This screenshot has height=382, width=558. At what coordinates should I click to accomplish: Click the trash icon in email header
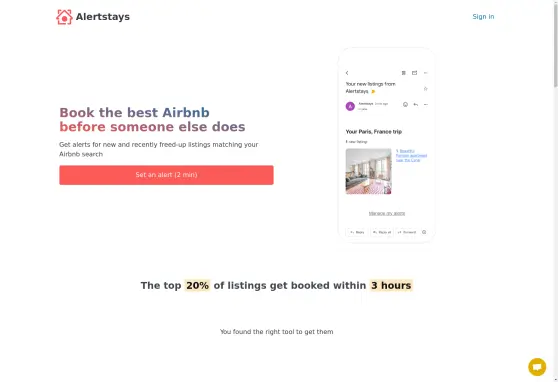pyautogui.click(x=404, y=73)
